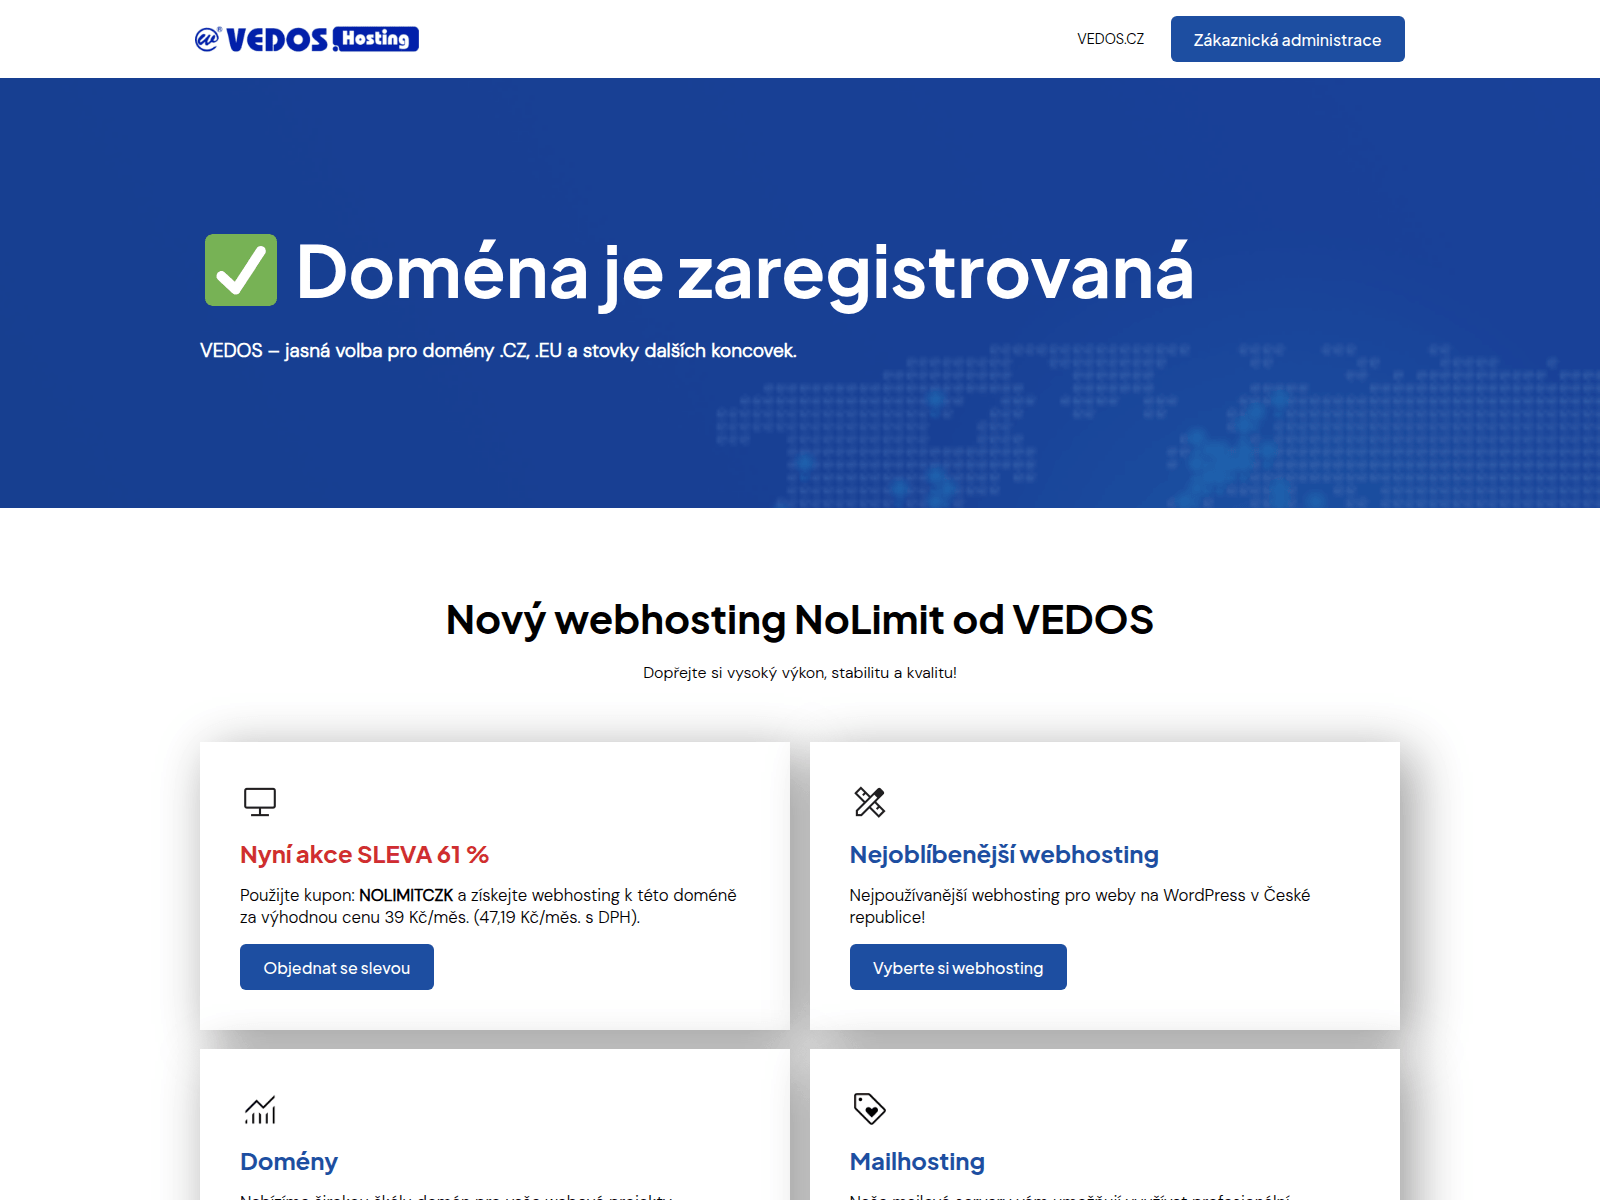The height and width of the screenshot is (1200, 1600).
Task: Open the Mailhosting heading link
Action: [917, 1162]
